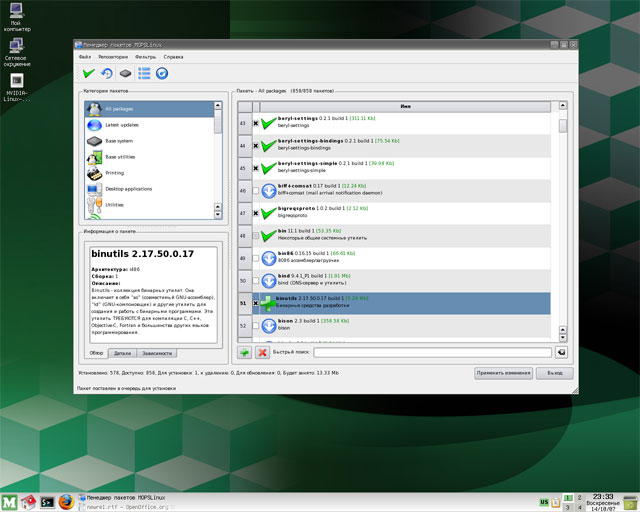
Task: Click the package list scrollbar bottom down arrow
Action: coord(563,338)
